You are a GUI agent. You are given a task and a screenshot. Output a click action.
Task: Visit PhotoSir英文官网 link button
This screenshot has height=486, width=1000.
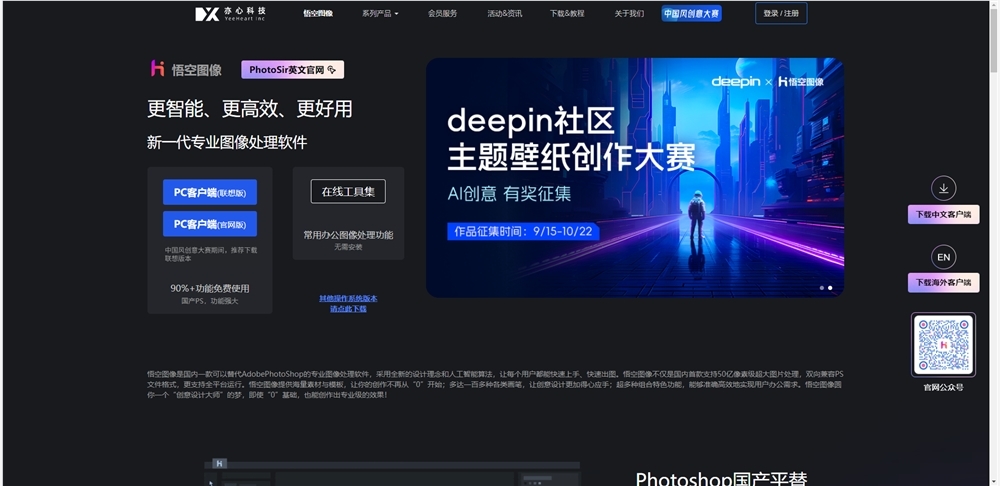pos(292,70)
